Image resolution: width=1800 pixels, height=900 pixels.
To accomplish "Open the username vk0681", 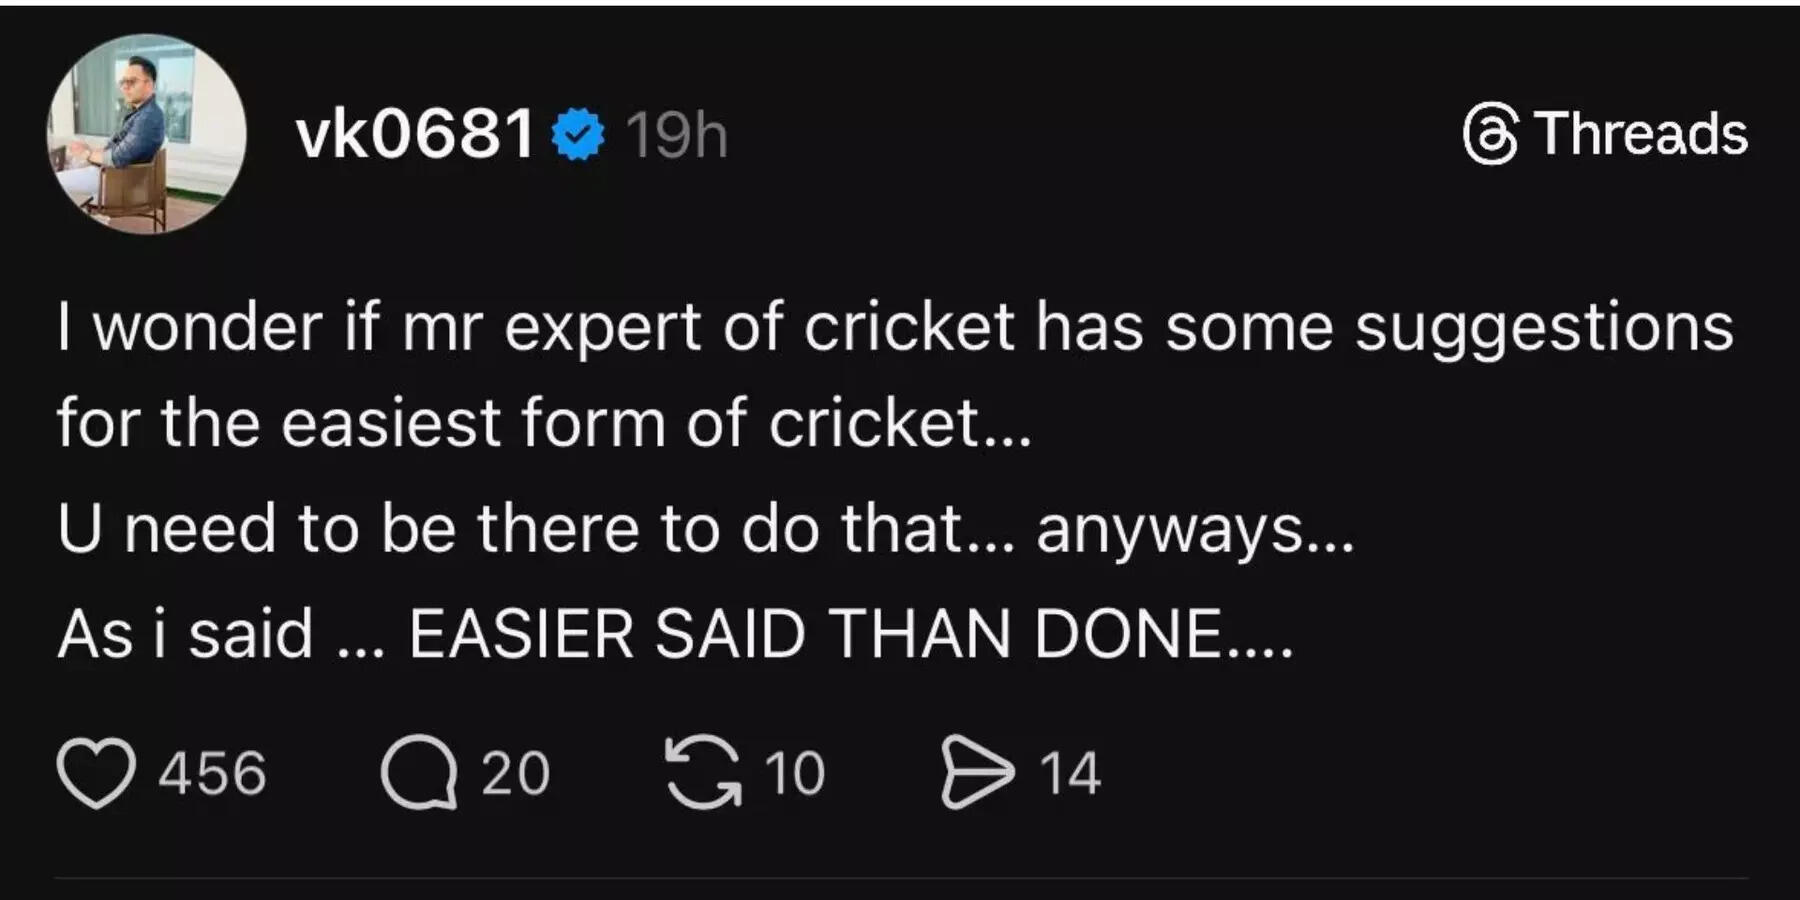I will coord(415,131).
